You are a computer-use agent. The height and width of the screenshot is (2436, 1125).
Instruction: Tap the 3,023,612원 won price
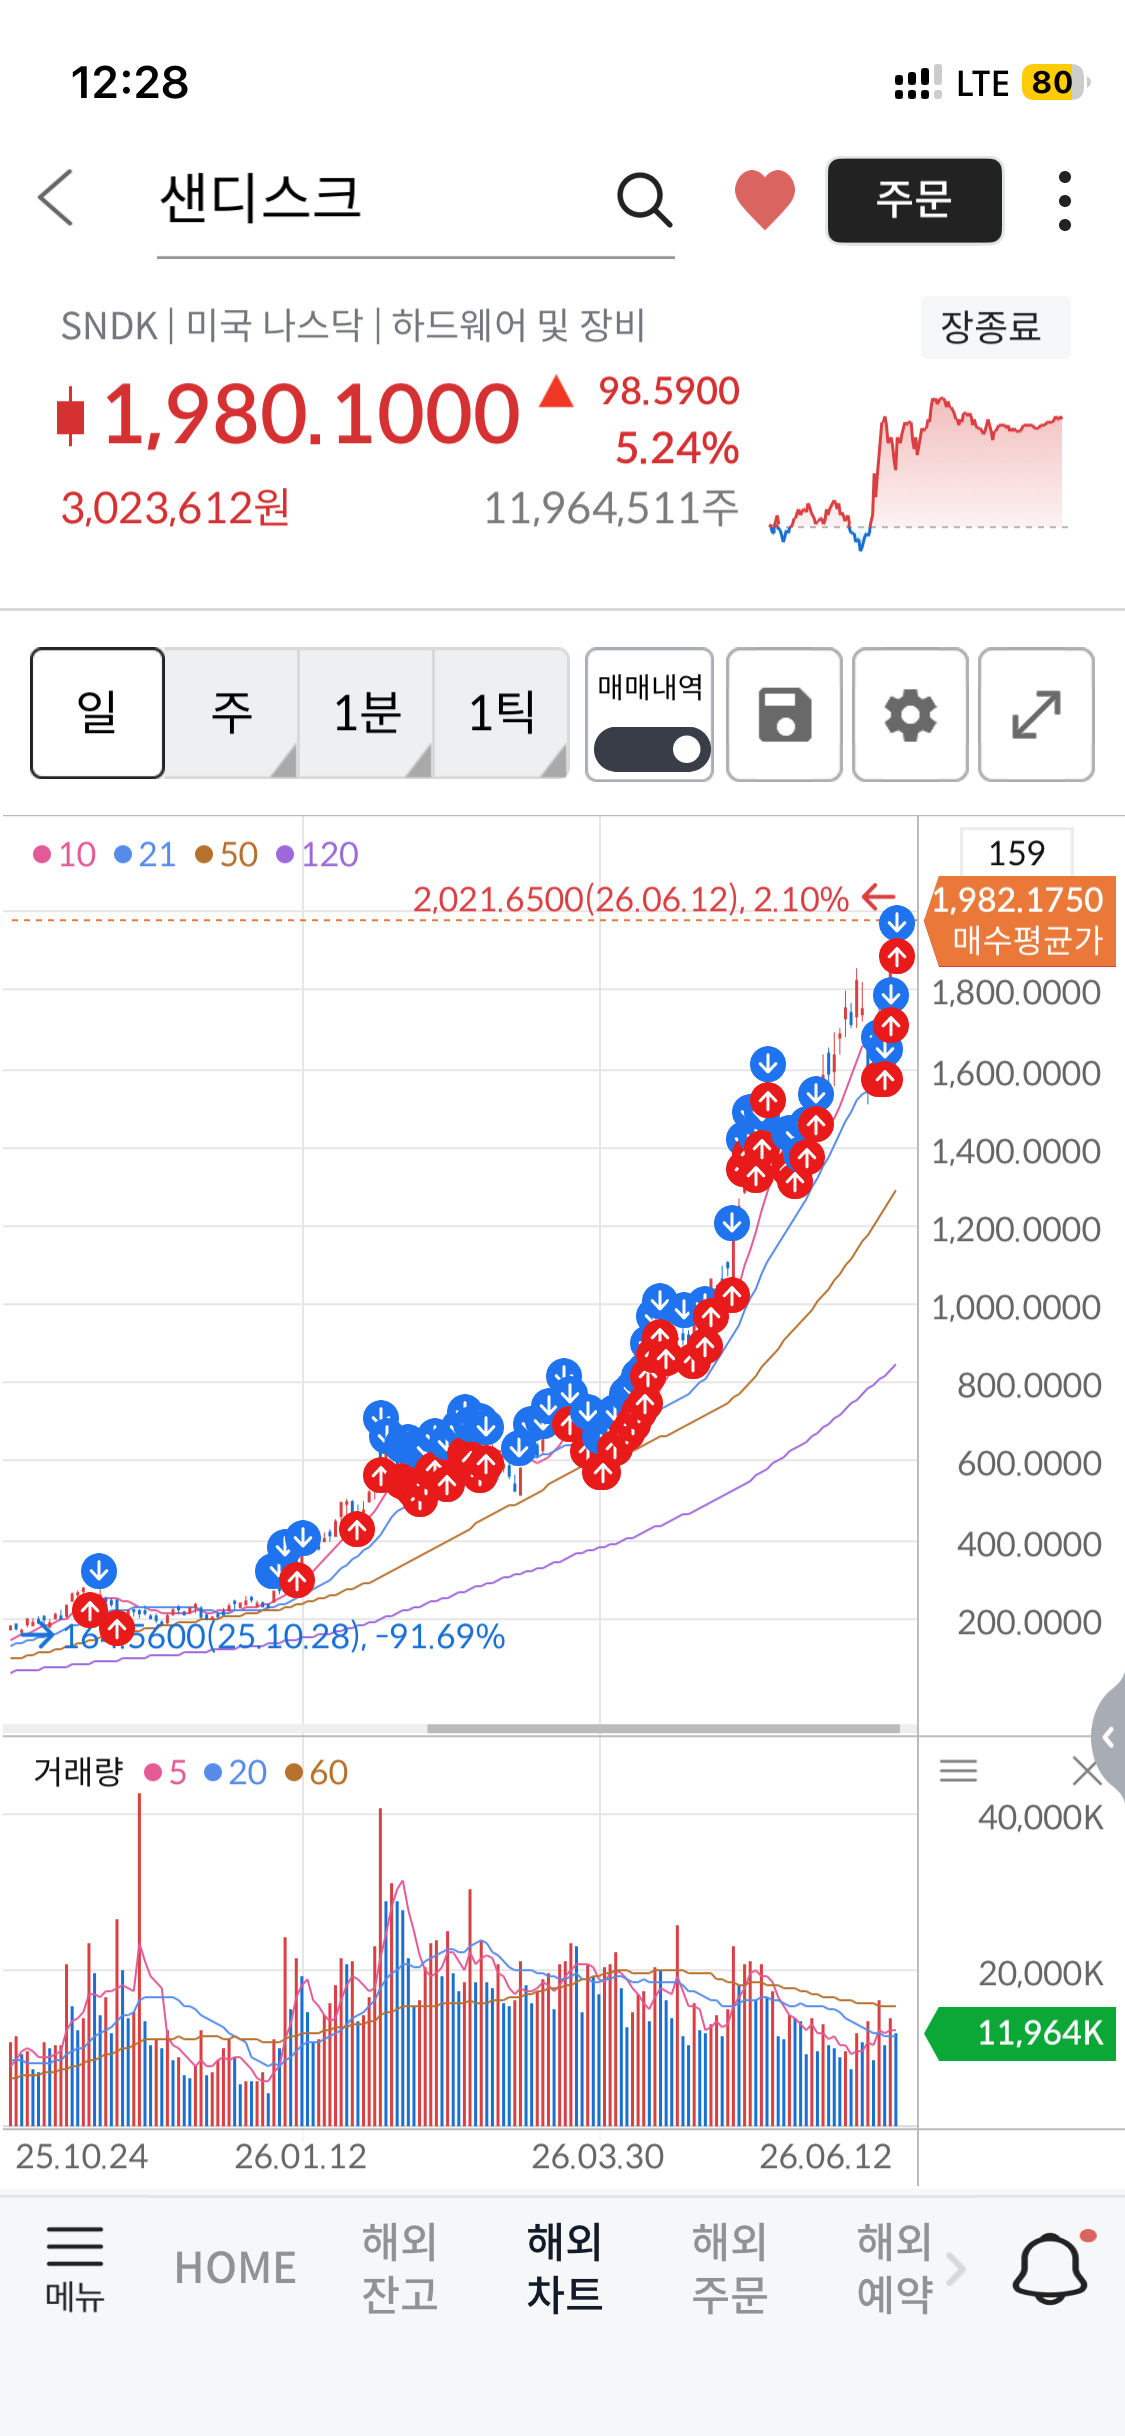(x=176, y=508)
